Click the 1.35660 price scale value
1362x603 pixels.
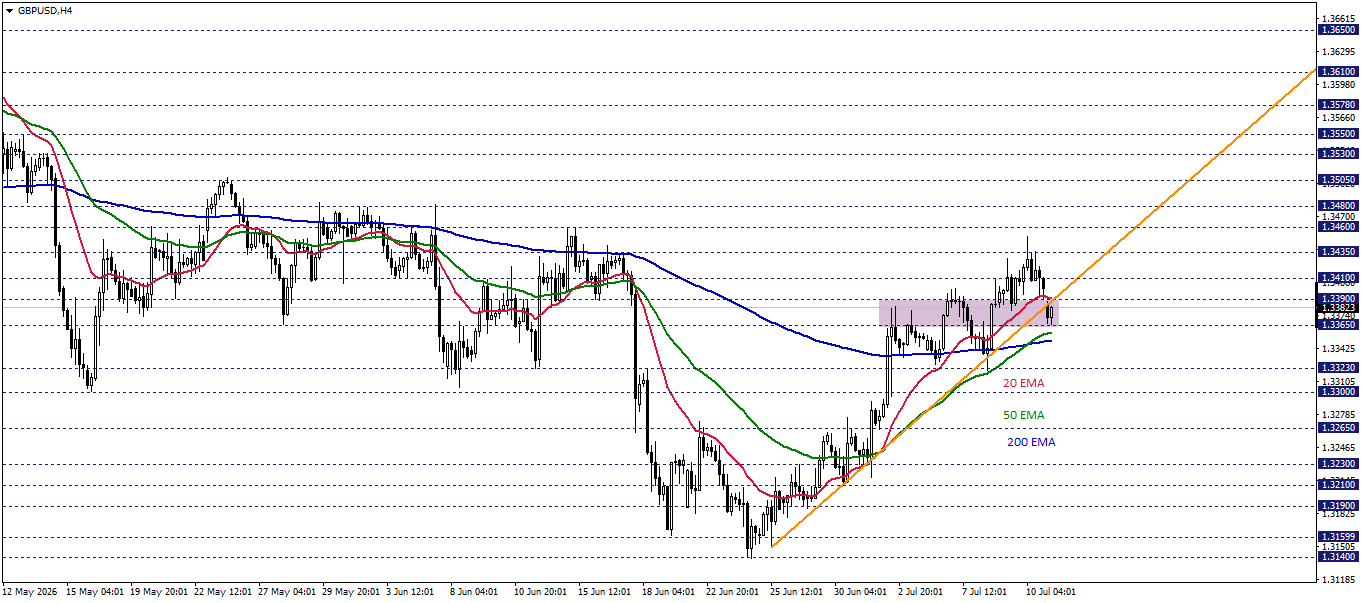point(1338,118)
